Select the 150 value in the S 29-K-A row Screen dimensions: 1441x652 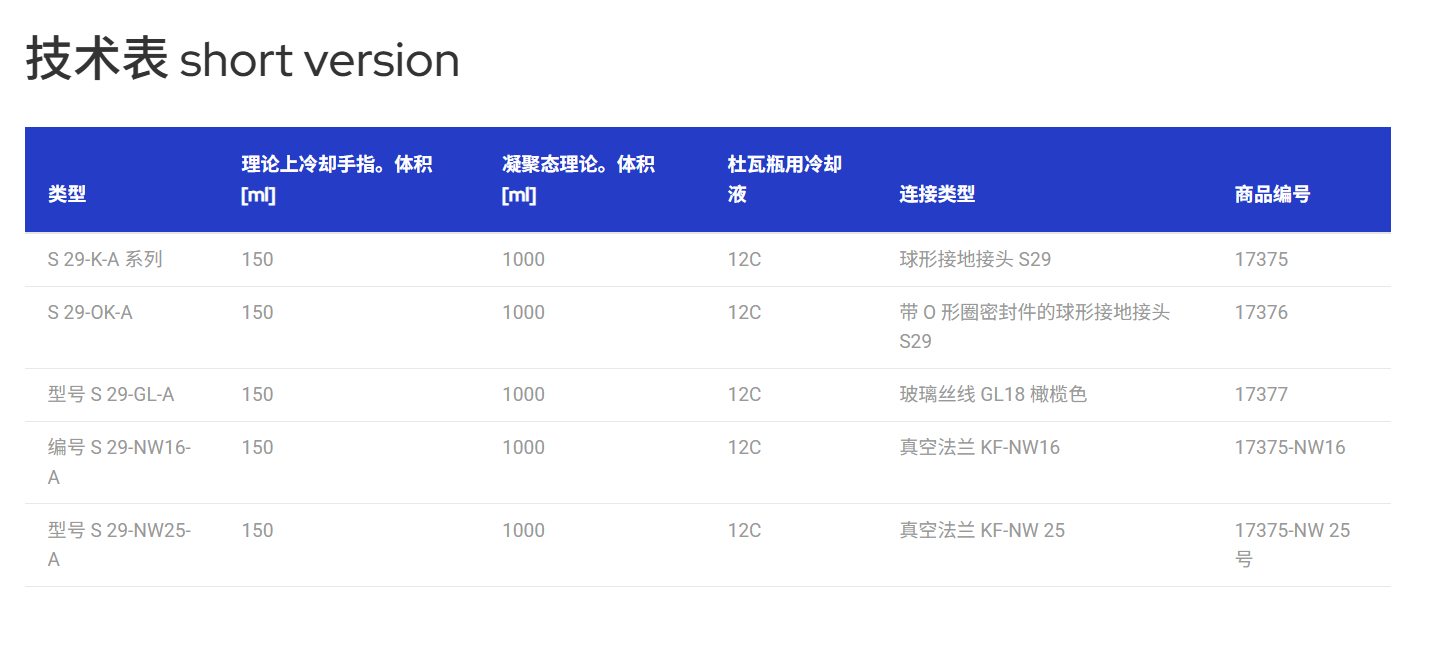pos(257,260)
